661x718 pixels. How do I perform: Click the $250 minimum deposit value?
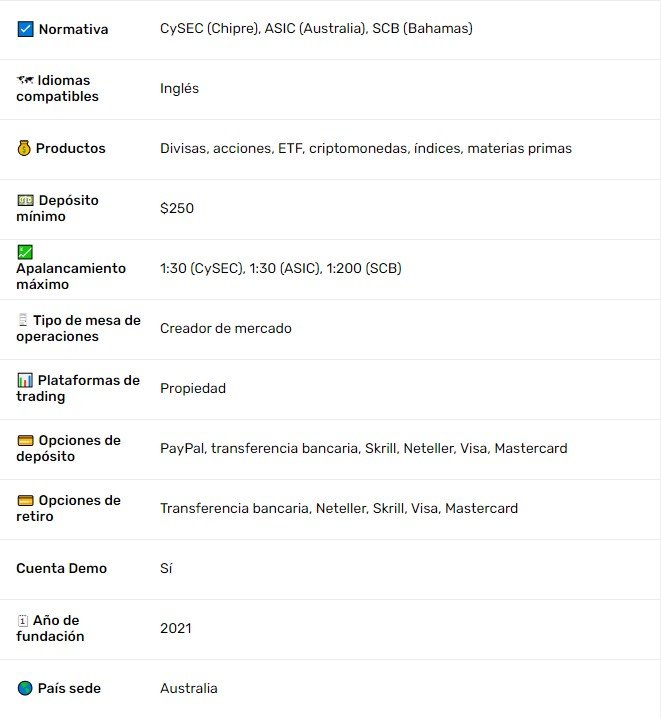click(177, 208)
